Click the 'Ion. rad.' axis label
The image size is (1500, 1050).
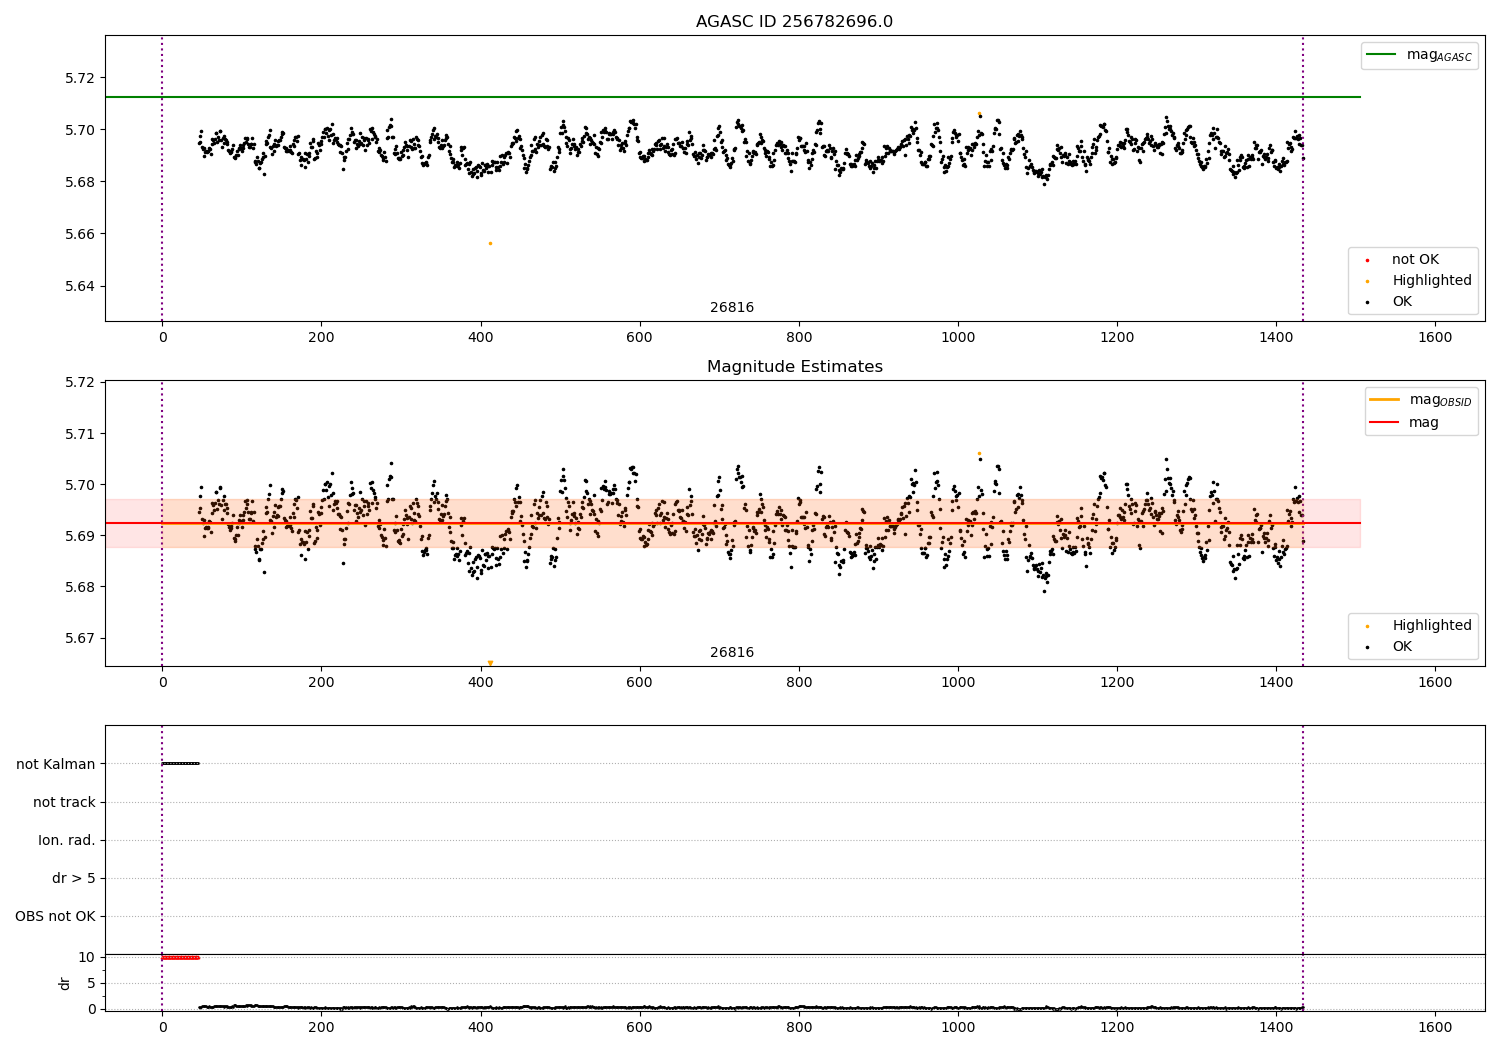coord(67,840)
